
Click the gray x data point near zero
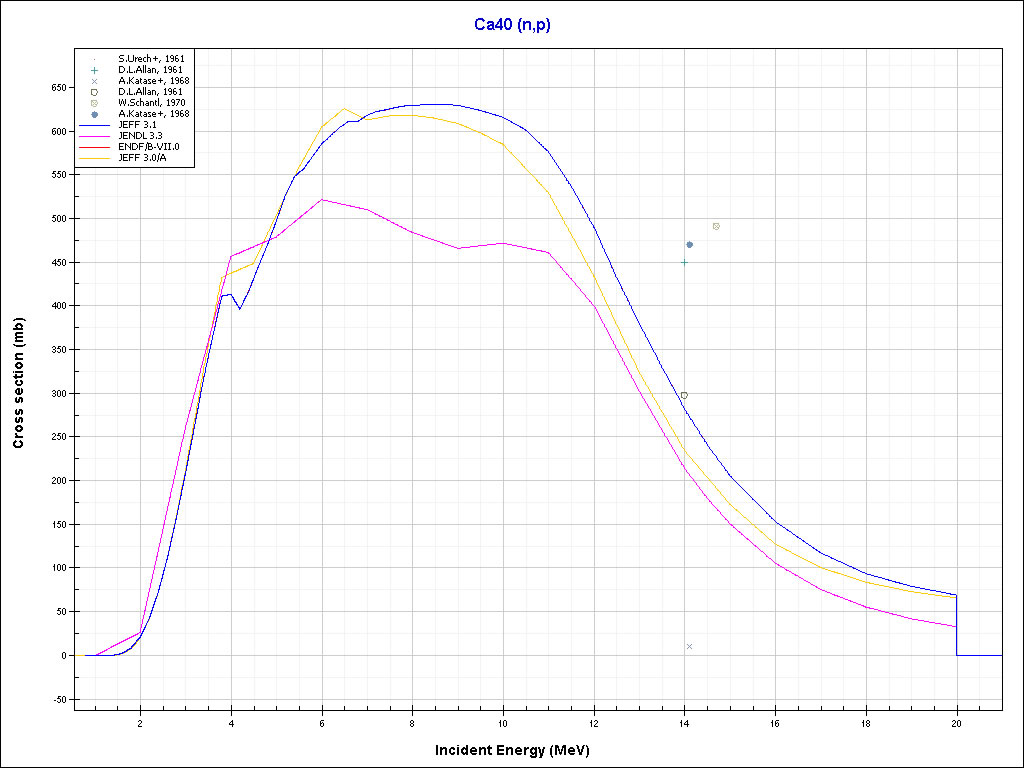click(x=690, y=646)
